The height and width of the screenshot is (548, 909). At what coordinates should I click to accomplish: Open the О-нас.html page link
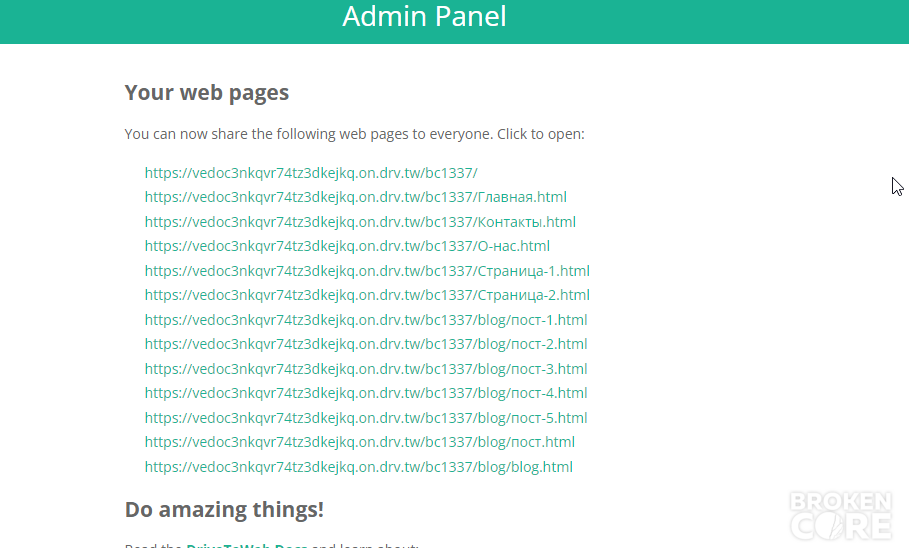tap(347, 246)
